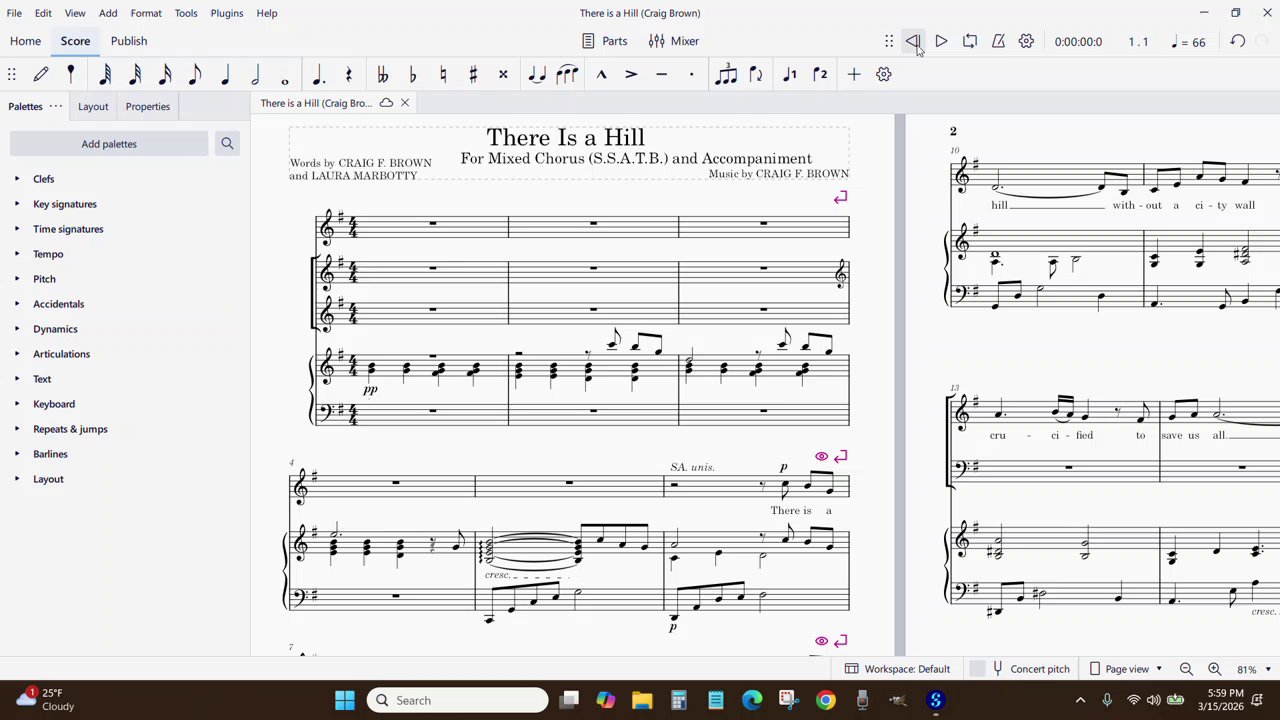Open the Add menu plus icon in note toolbar

tap(853, 74)
